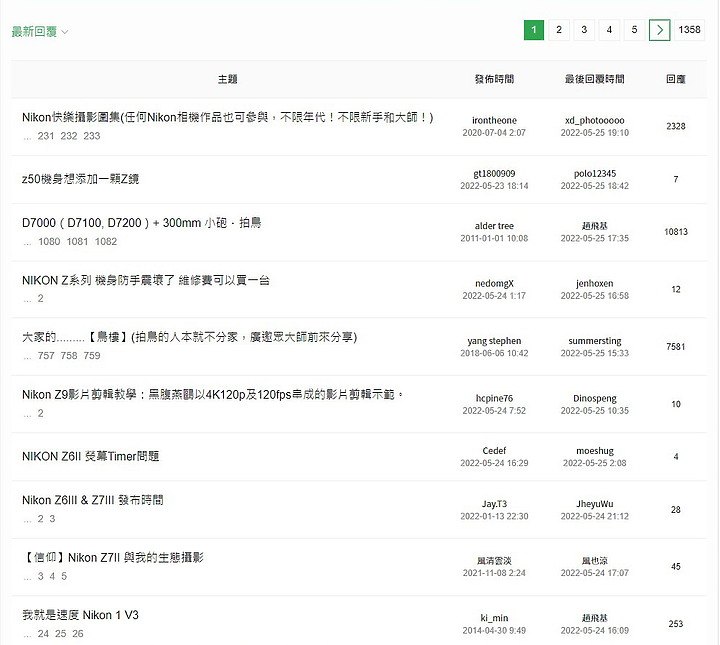Click author yang stephen
This screenshot has height=645, width=720.
click(494, 341)
